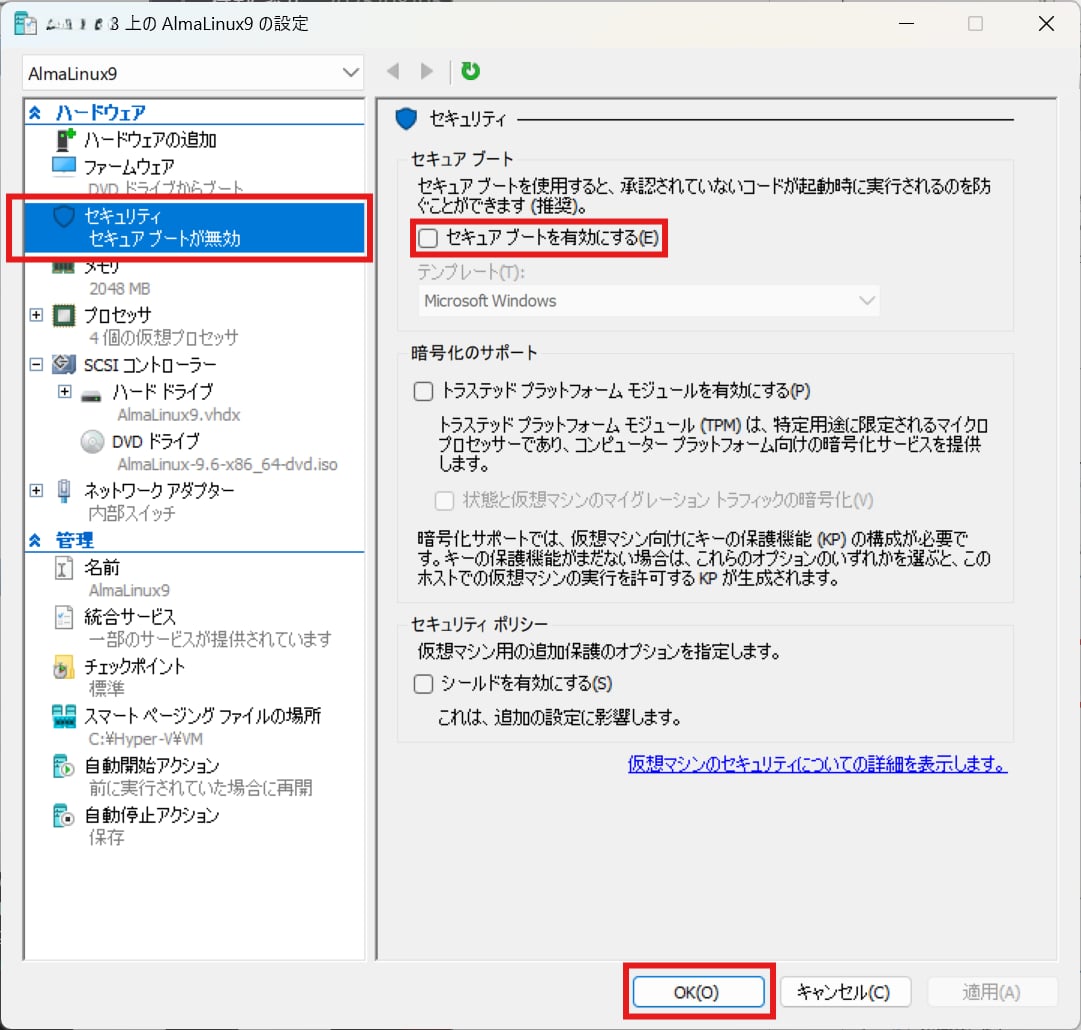Screen dimensions: 1081x1030
Task: Click the DVD drive (DVD ドライブ) disc icon
Action: (93, 441)
